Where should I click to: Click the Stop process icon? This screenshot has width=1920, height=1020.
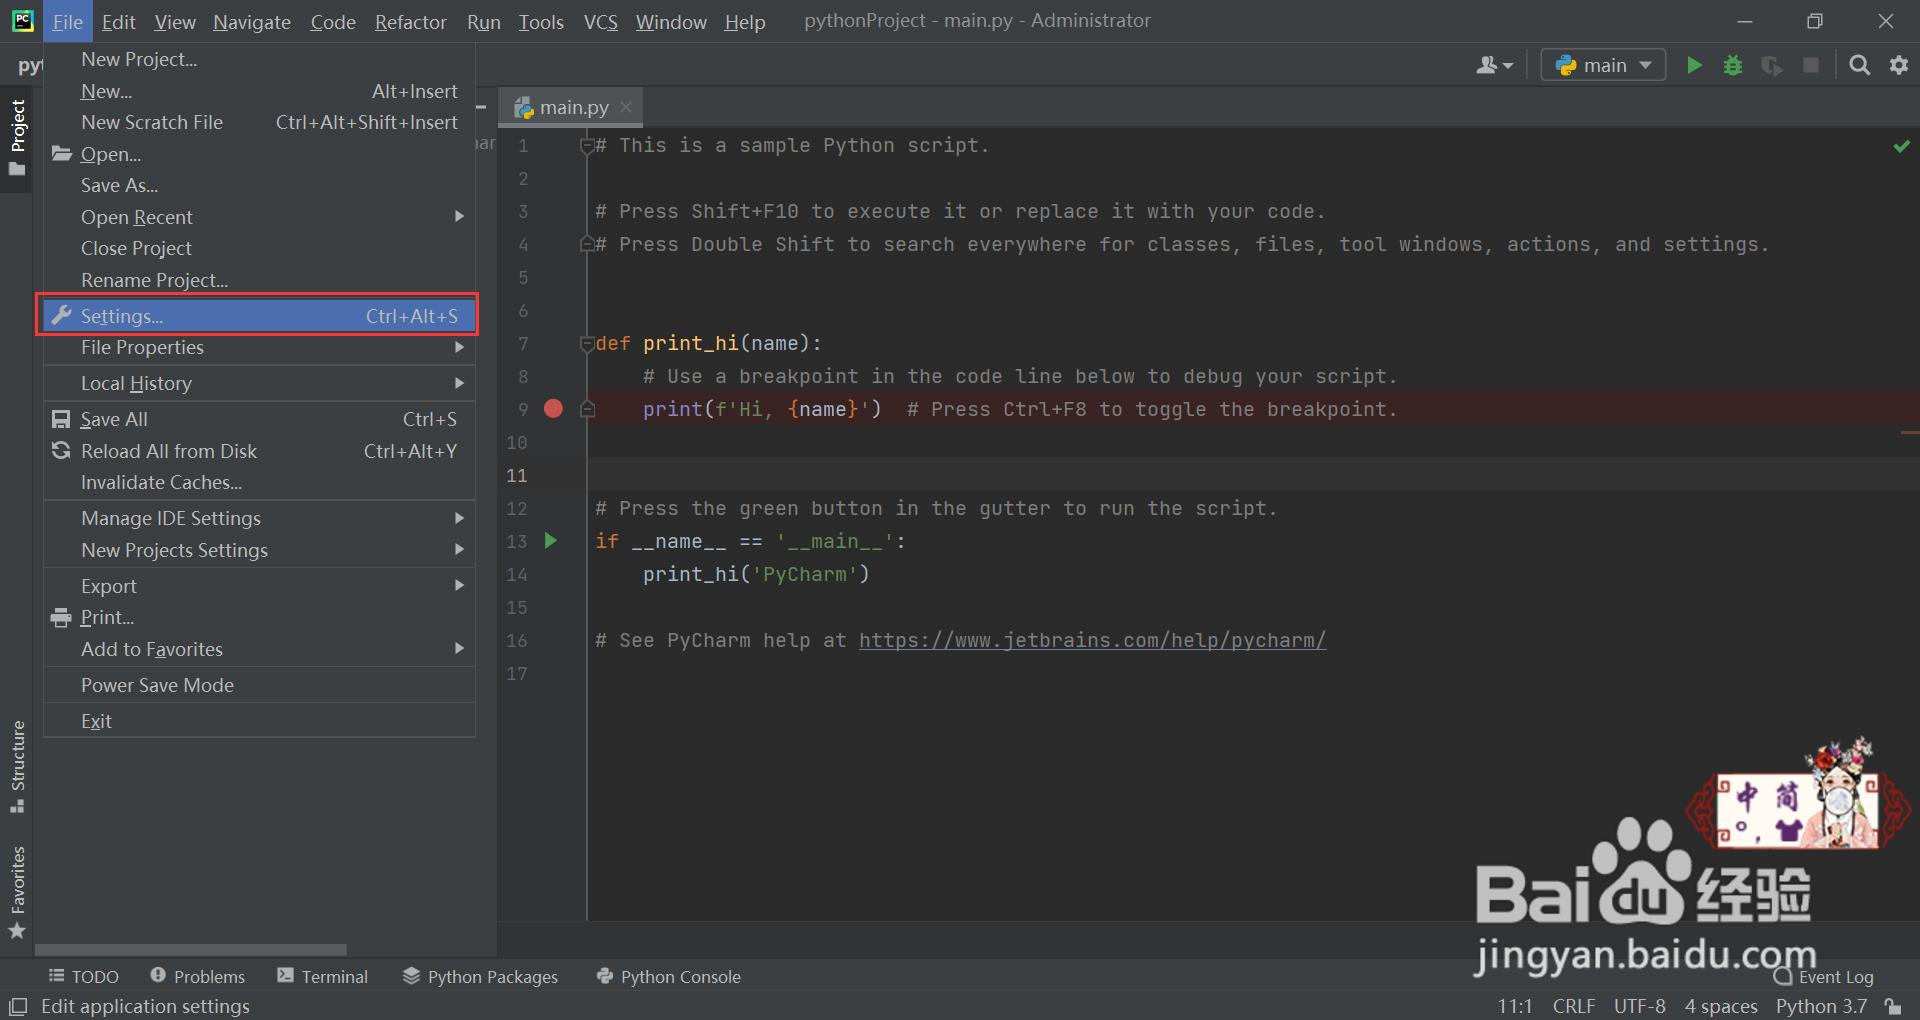[x=1811, y=65]
